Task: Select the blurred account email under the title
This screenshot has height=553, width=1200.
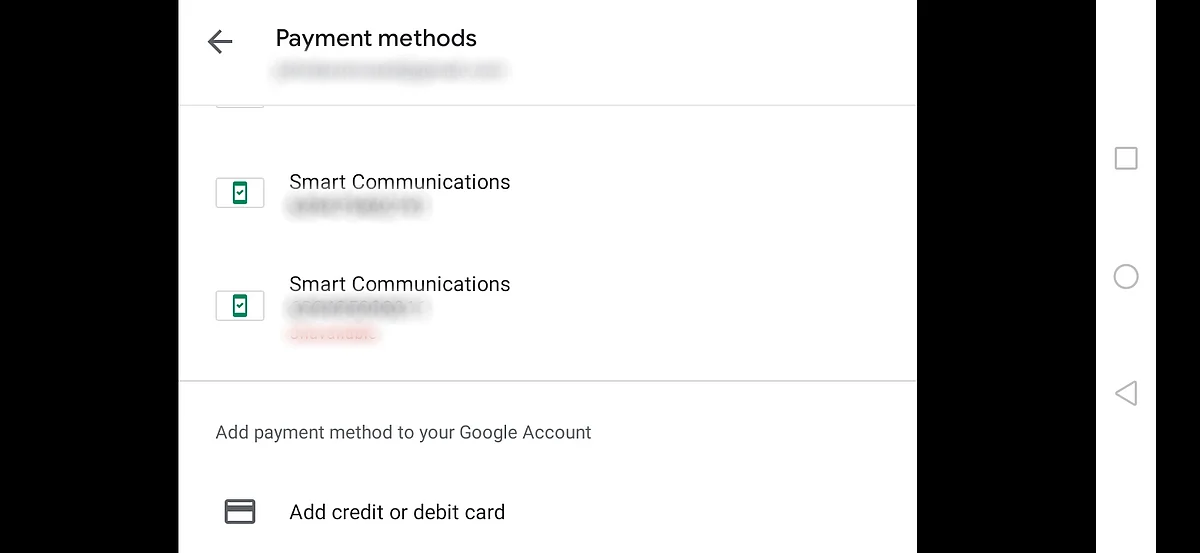Action: tap(389, 70)
